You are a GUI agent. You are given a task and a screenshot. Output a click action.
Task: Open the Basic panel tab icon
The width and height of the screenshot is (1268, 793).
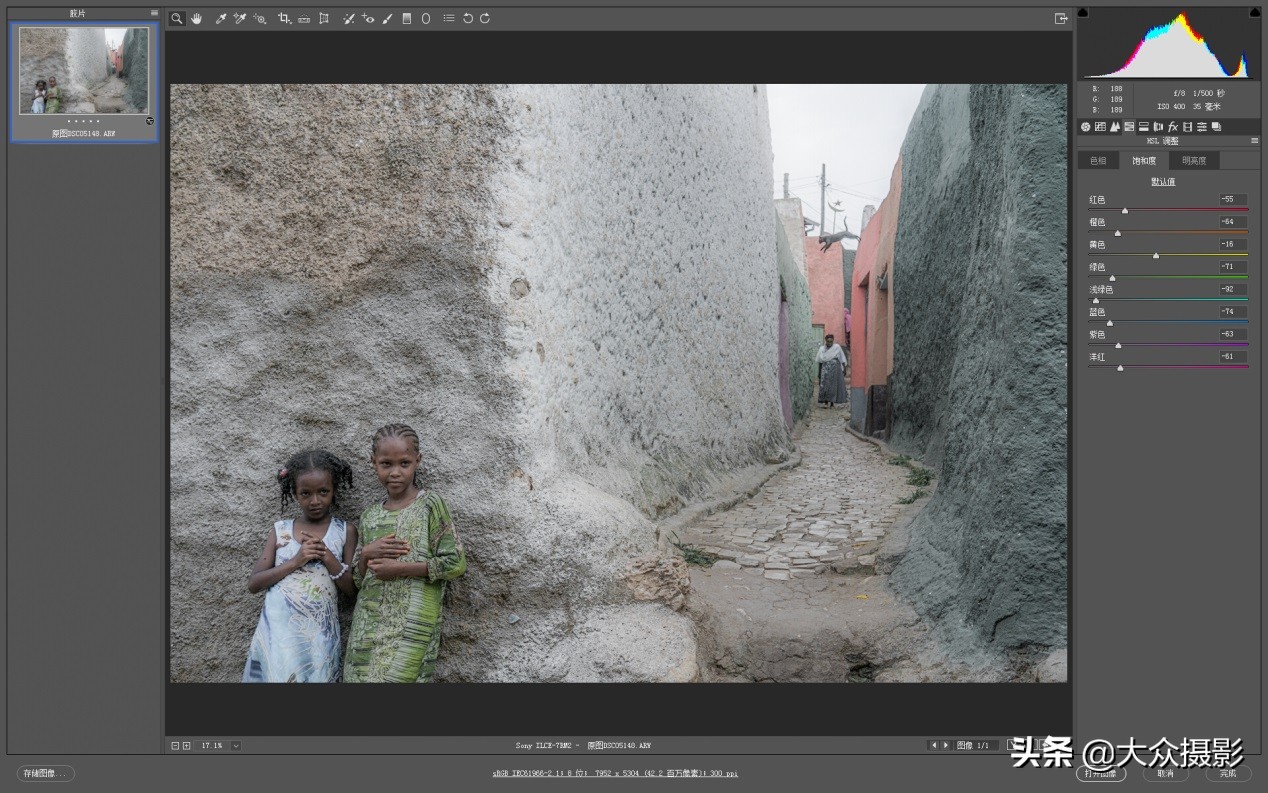(1085, 127)
